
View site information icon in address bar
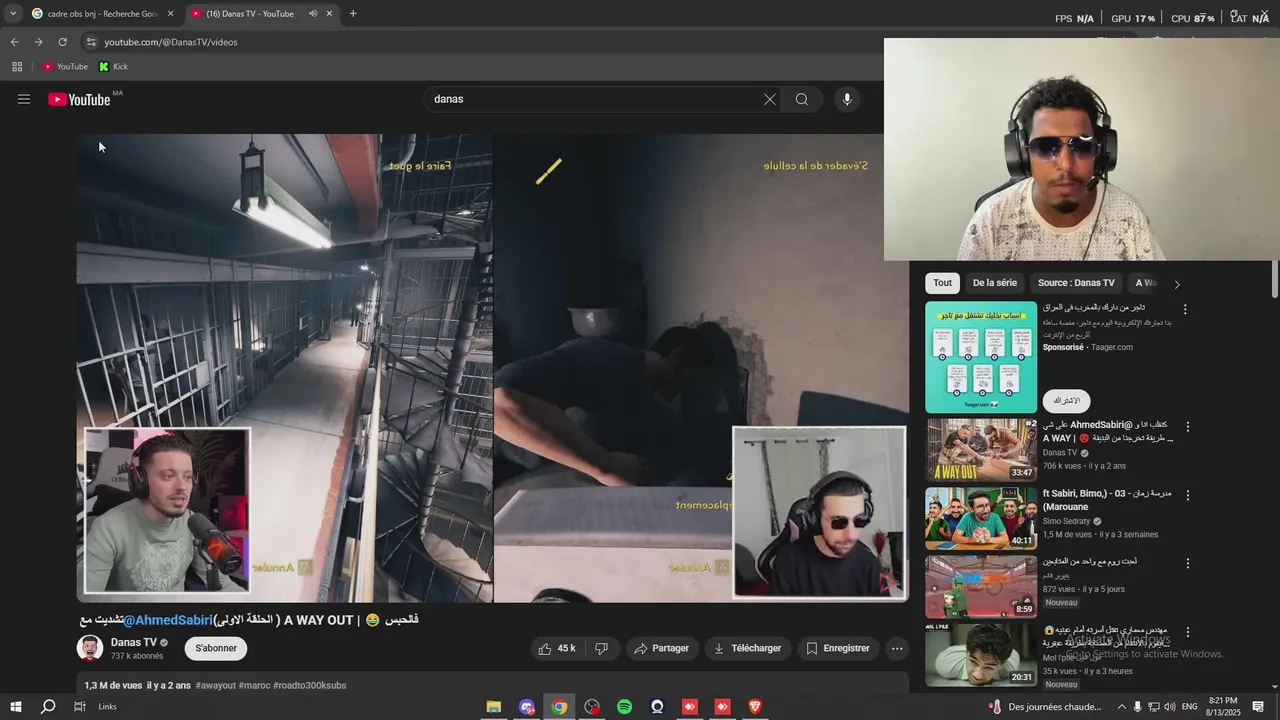coord(91,42)
